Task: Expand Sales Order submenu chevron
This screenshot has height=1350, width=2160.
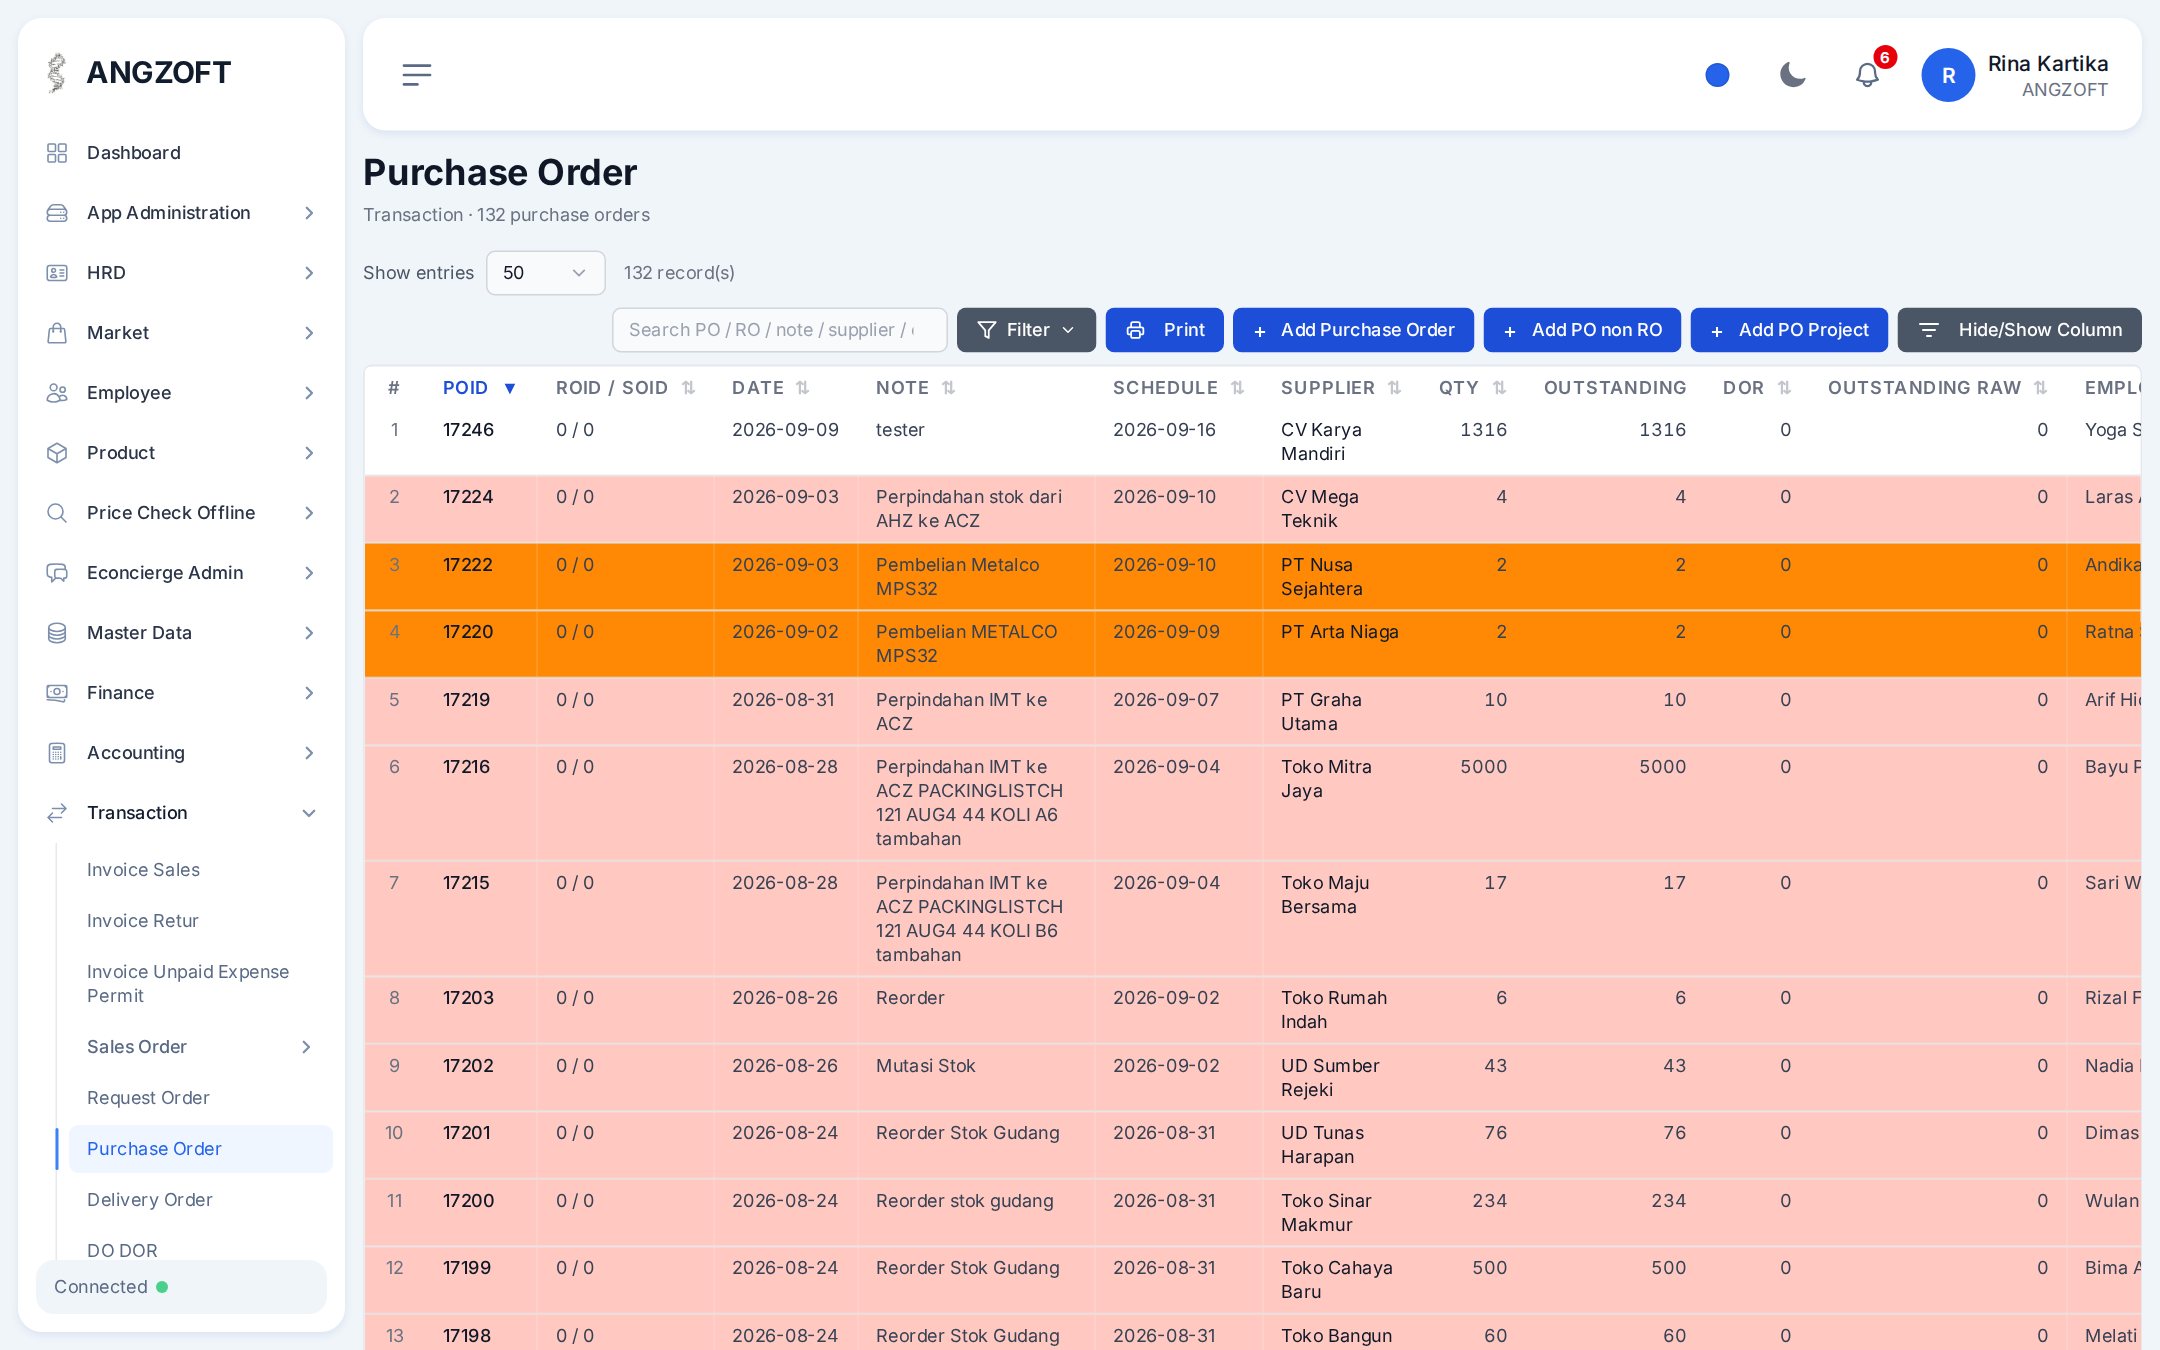Action: coord(306,1047)
